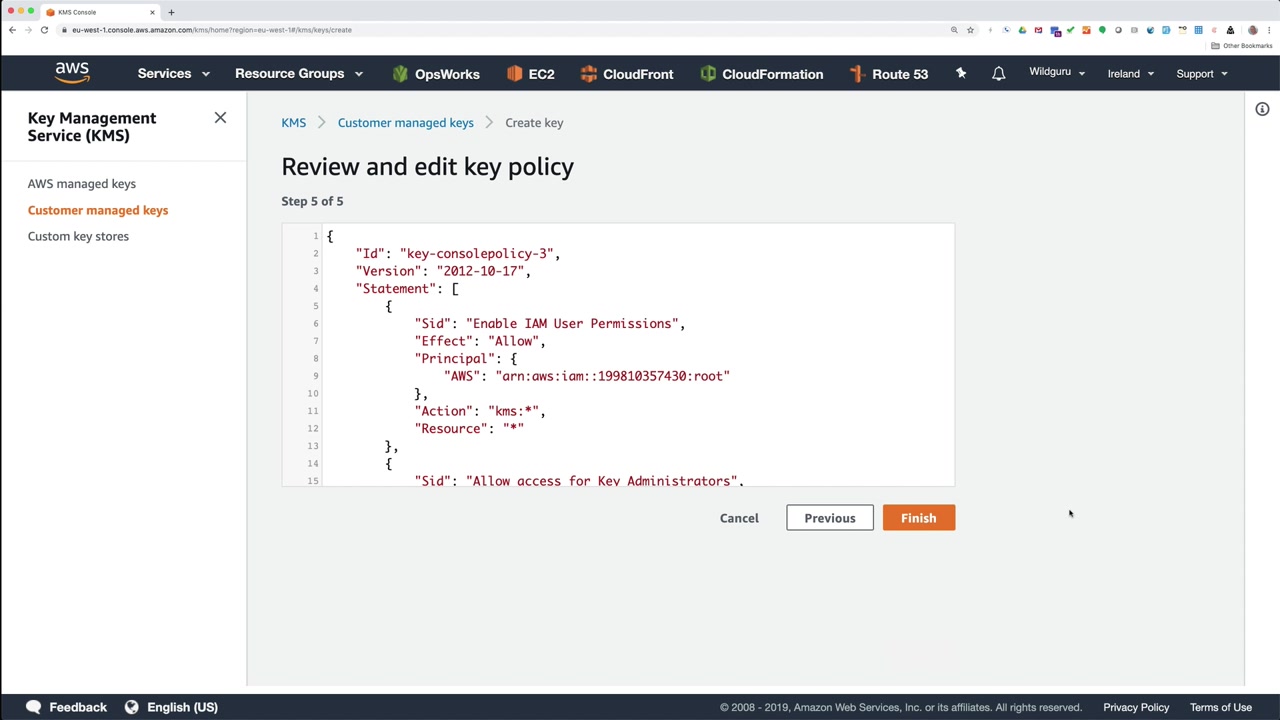Image resolution: width=1280 pixels, height=720 pixels.
Task: Open the Other Bookmarks folder
Action: pos(1241,46)
